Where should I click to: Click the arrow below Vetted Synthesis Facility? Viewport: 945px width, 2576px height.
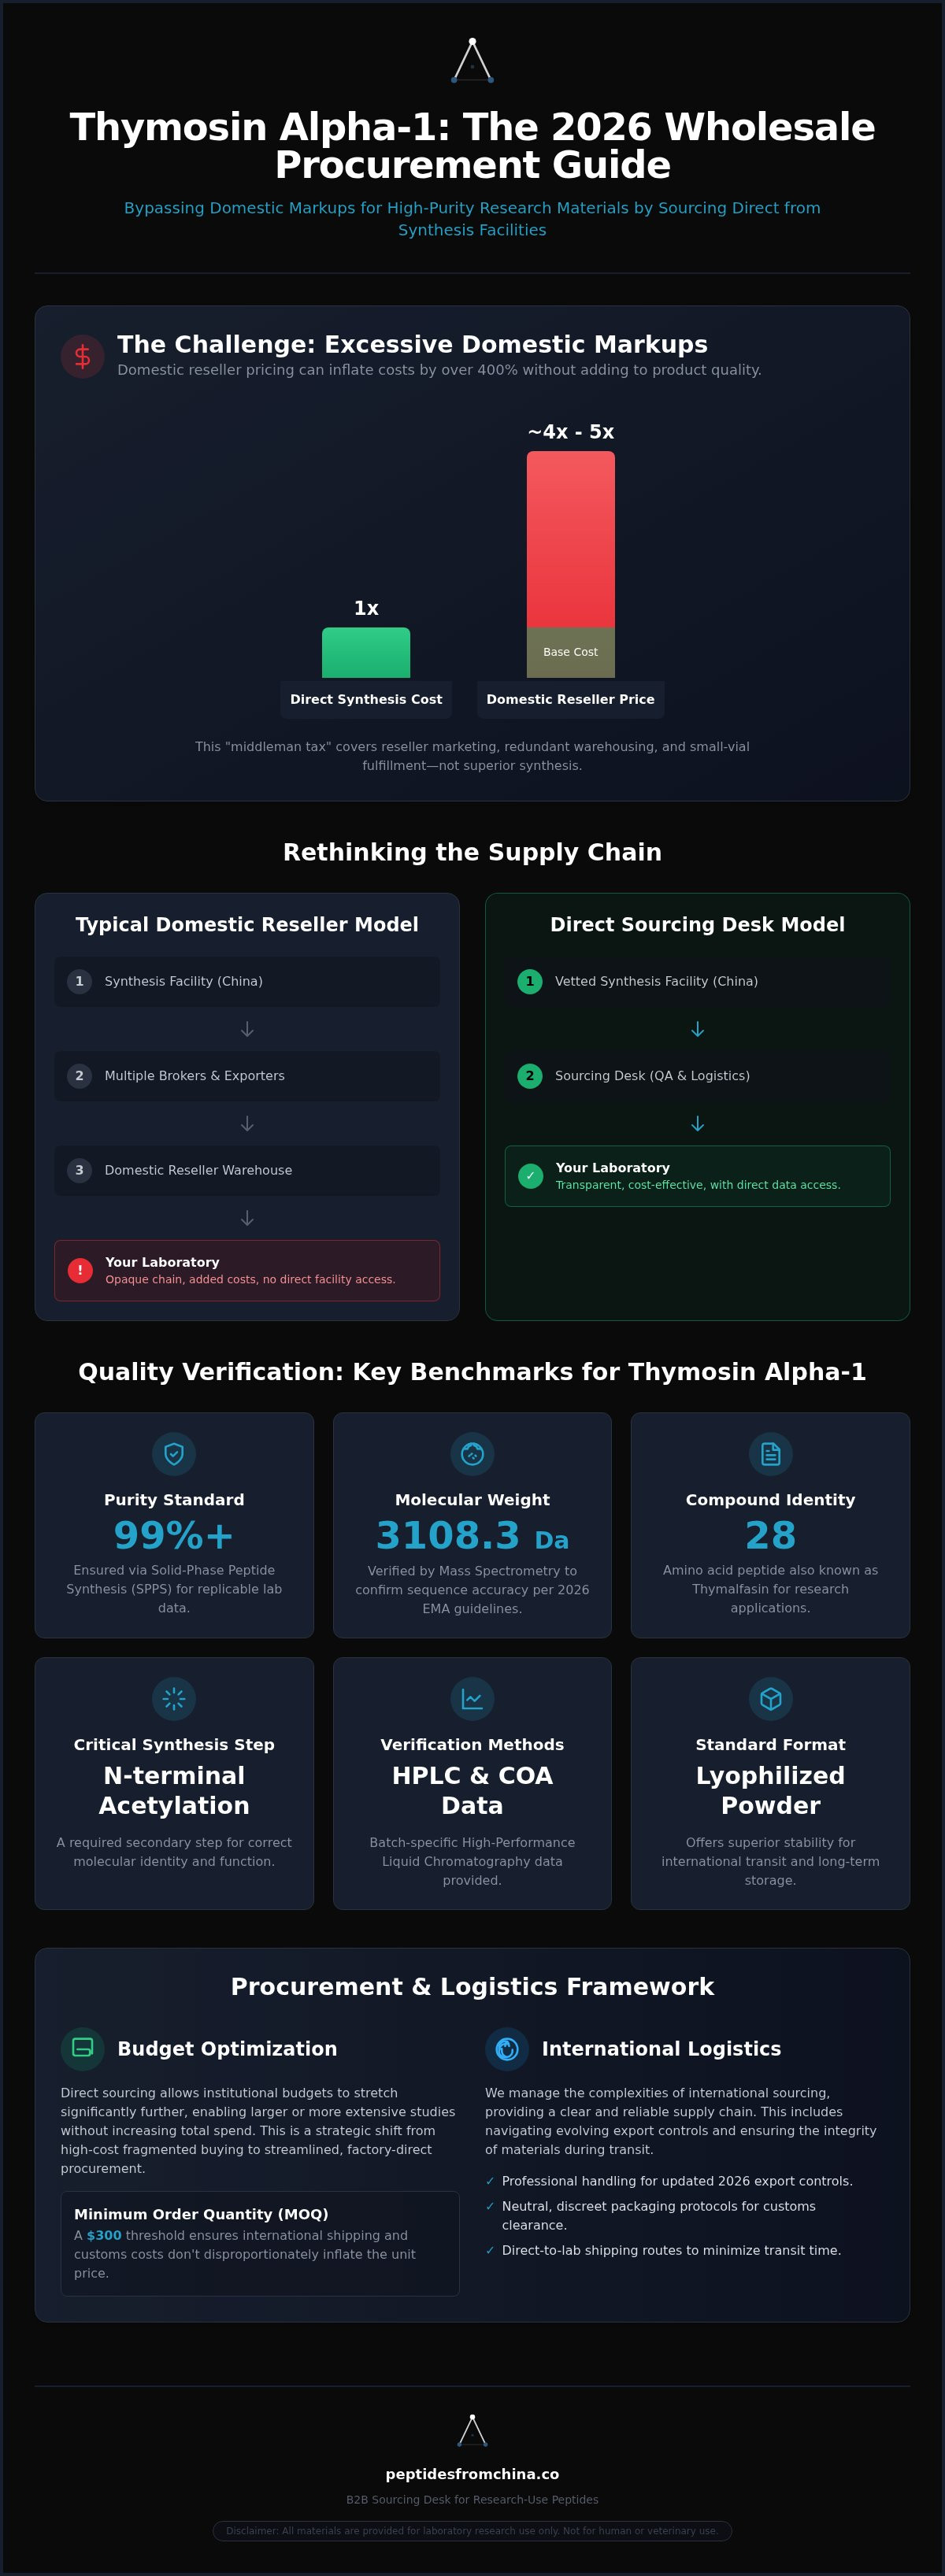point(698,1029)
